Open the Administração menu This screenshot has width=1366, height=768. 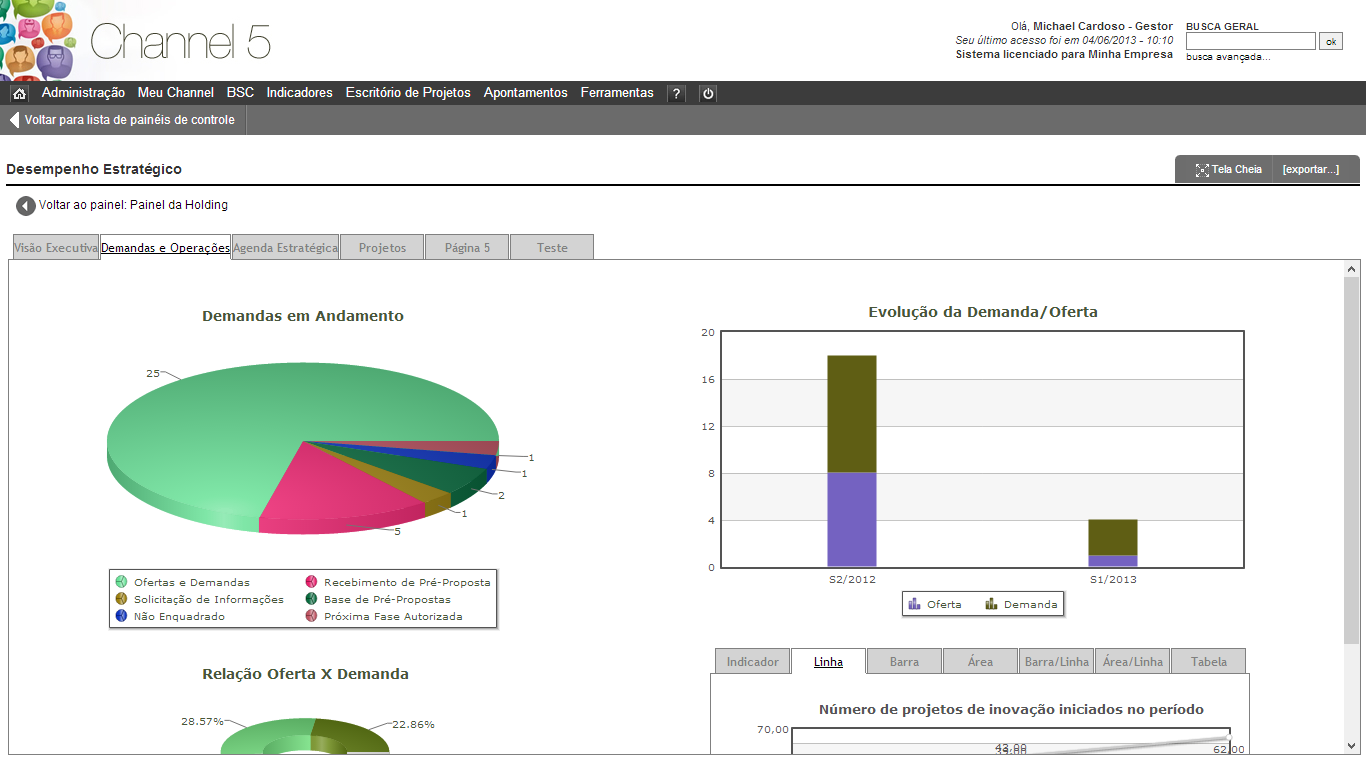[x=83, y=93]
